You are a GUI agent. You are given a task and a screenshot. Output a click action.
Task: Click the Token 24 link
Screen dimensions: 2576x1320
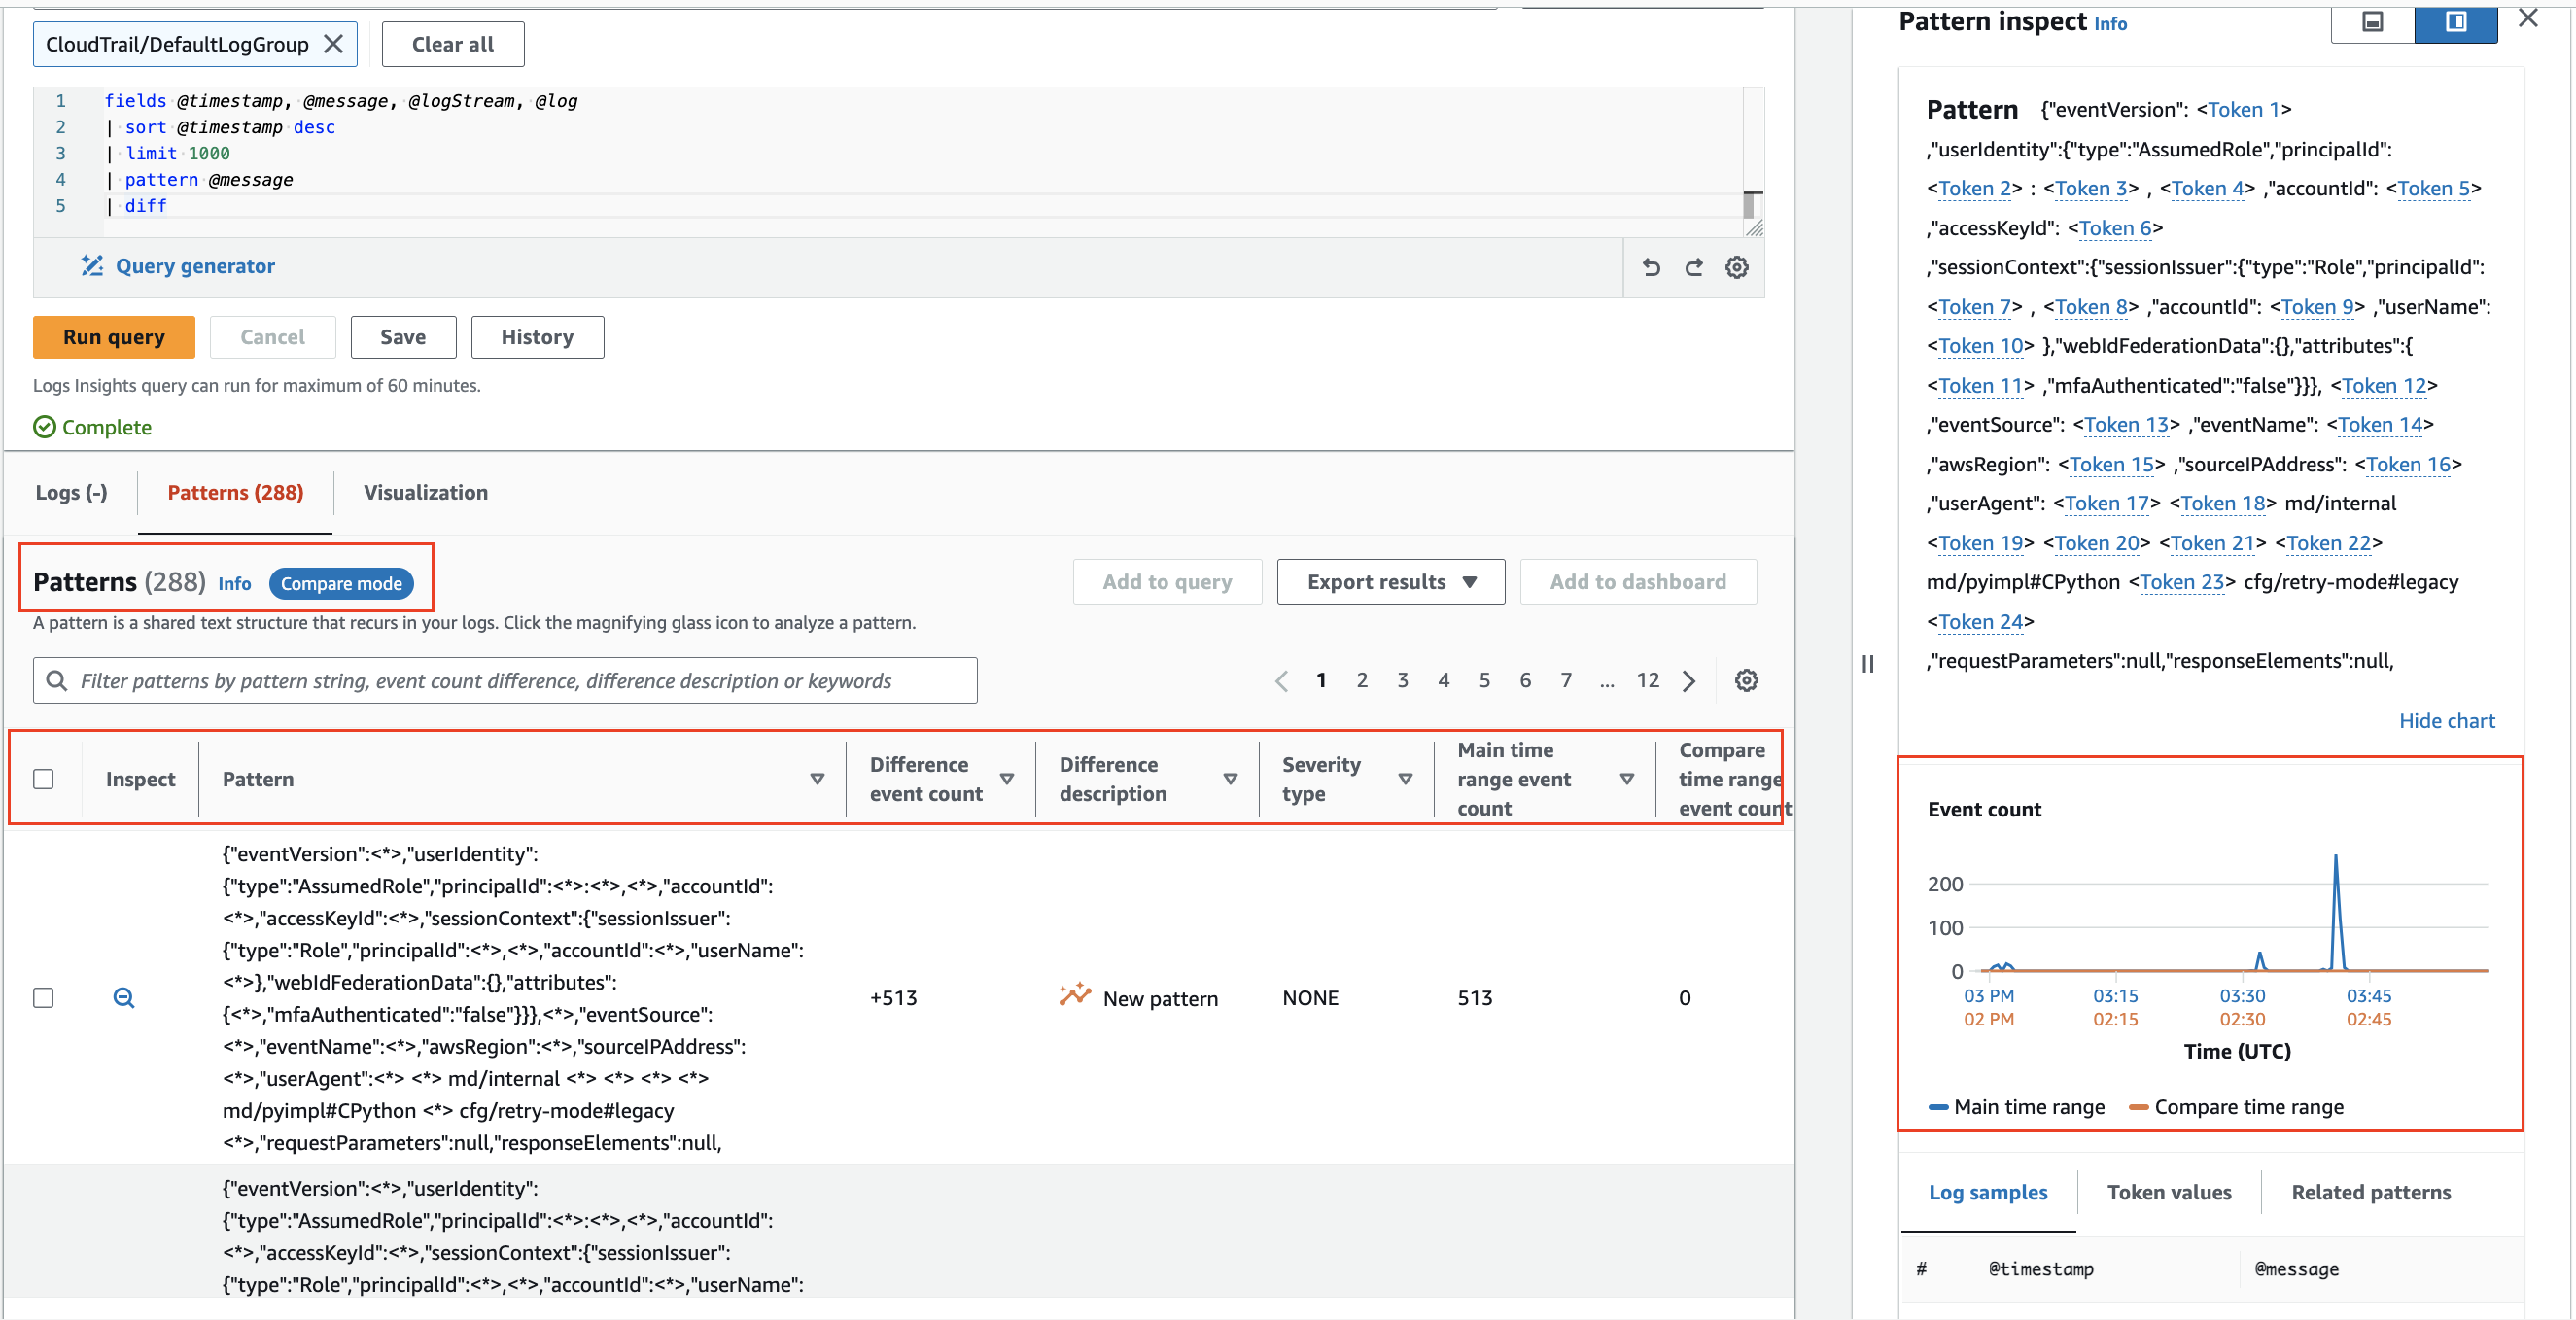(x=1979, y=622)
